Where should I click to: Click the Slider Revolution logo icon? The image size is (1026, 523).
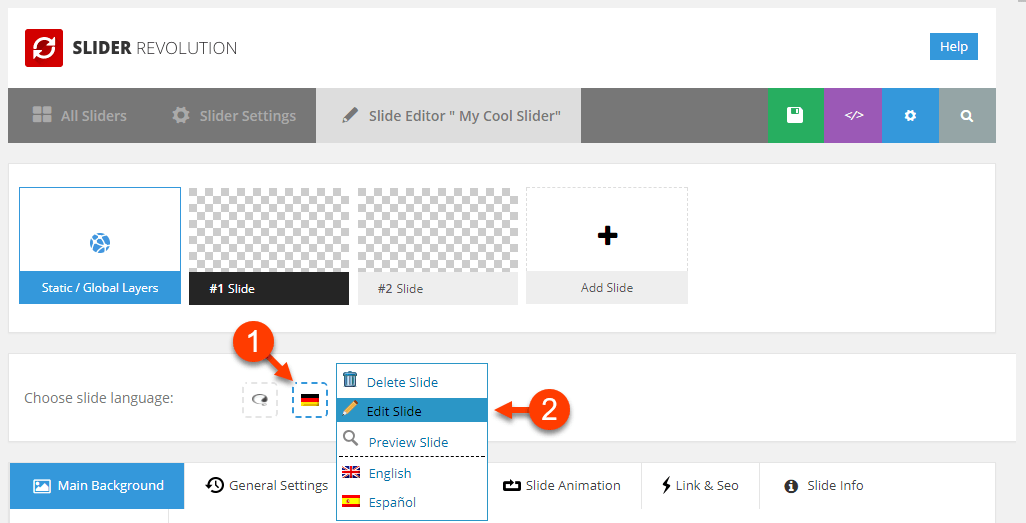(44, 47)
